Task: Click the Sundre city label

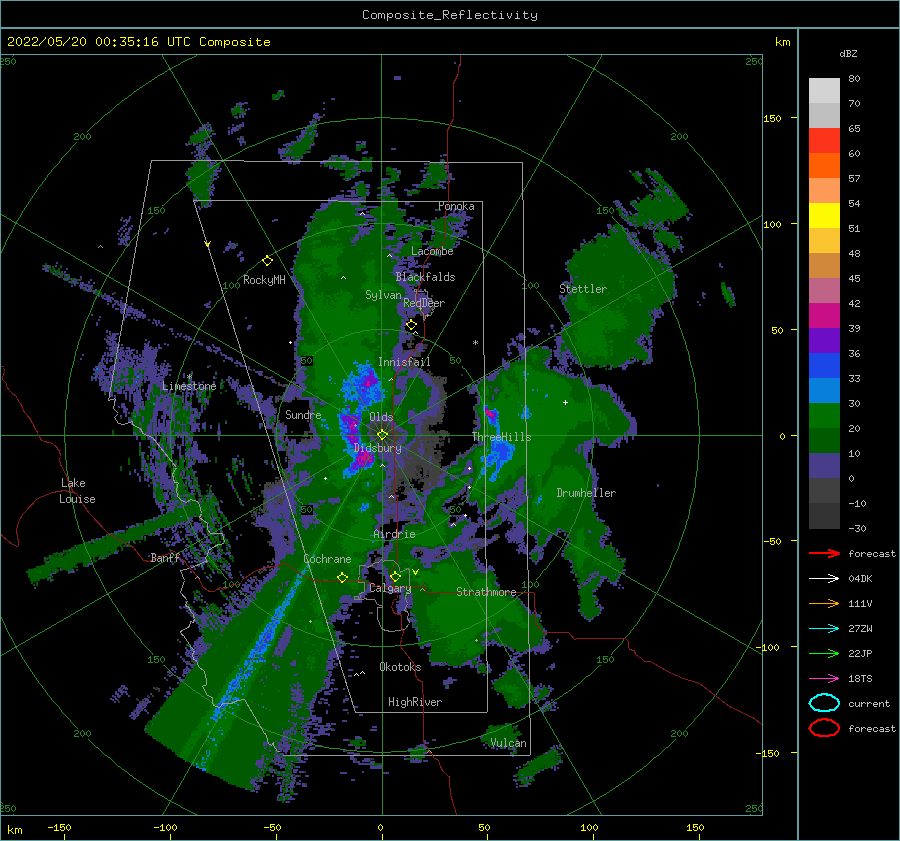Action: pos(303,414)
